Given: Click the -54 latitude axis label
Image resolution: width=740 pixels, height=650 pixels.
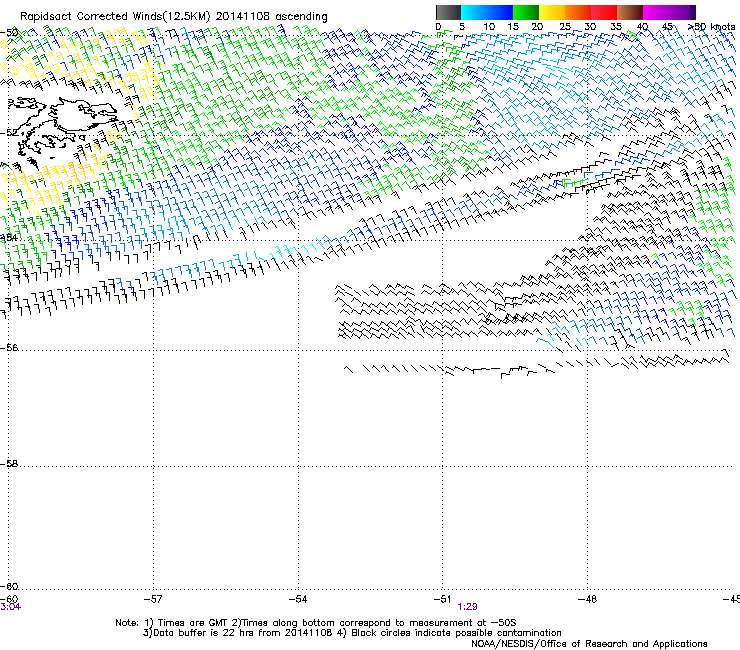Looking at the screenshot, I should pos(8,237).
